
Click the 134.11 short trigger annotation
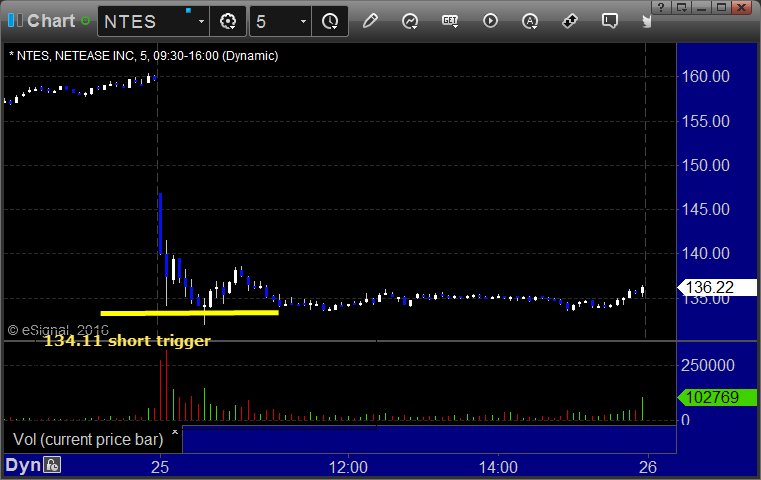[127, 341]
